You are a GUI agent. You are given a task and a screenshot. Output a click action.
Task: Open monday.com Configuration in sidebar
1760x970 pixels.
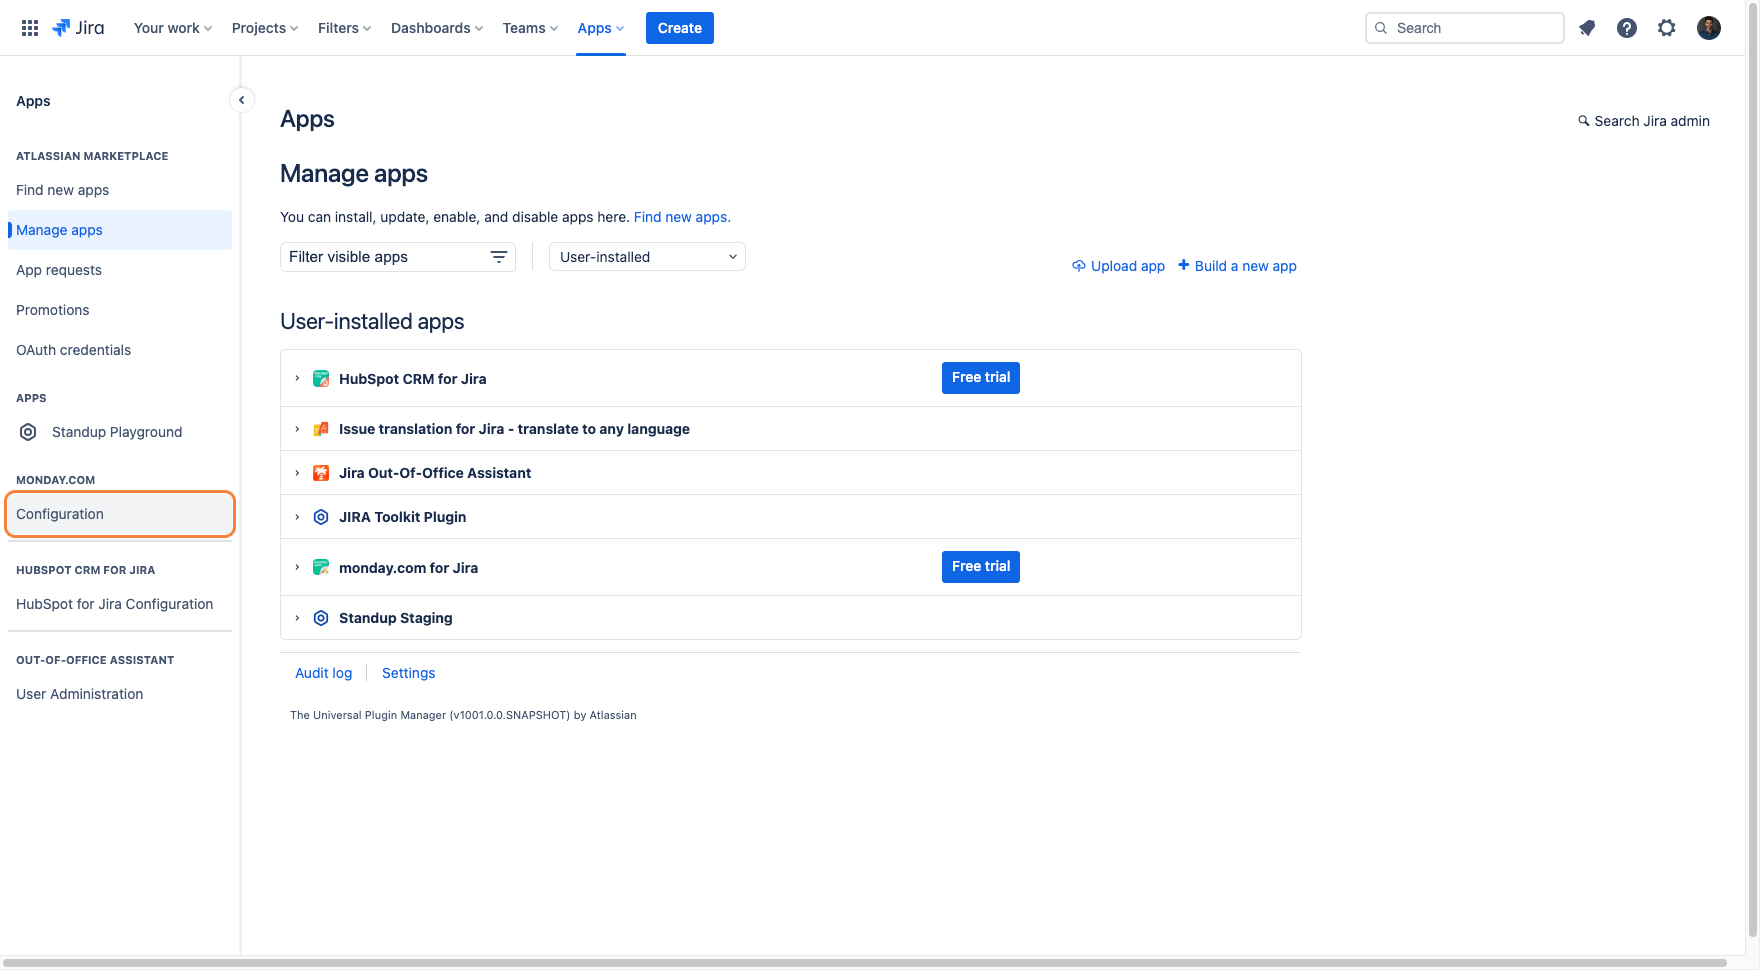(120, 514)
